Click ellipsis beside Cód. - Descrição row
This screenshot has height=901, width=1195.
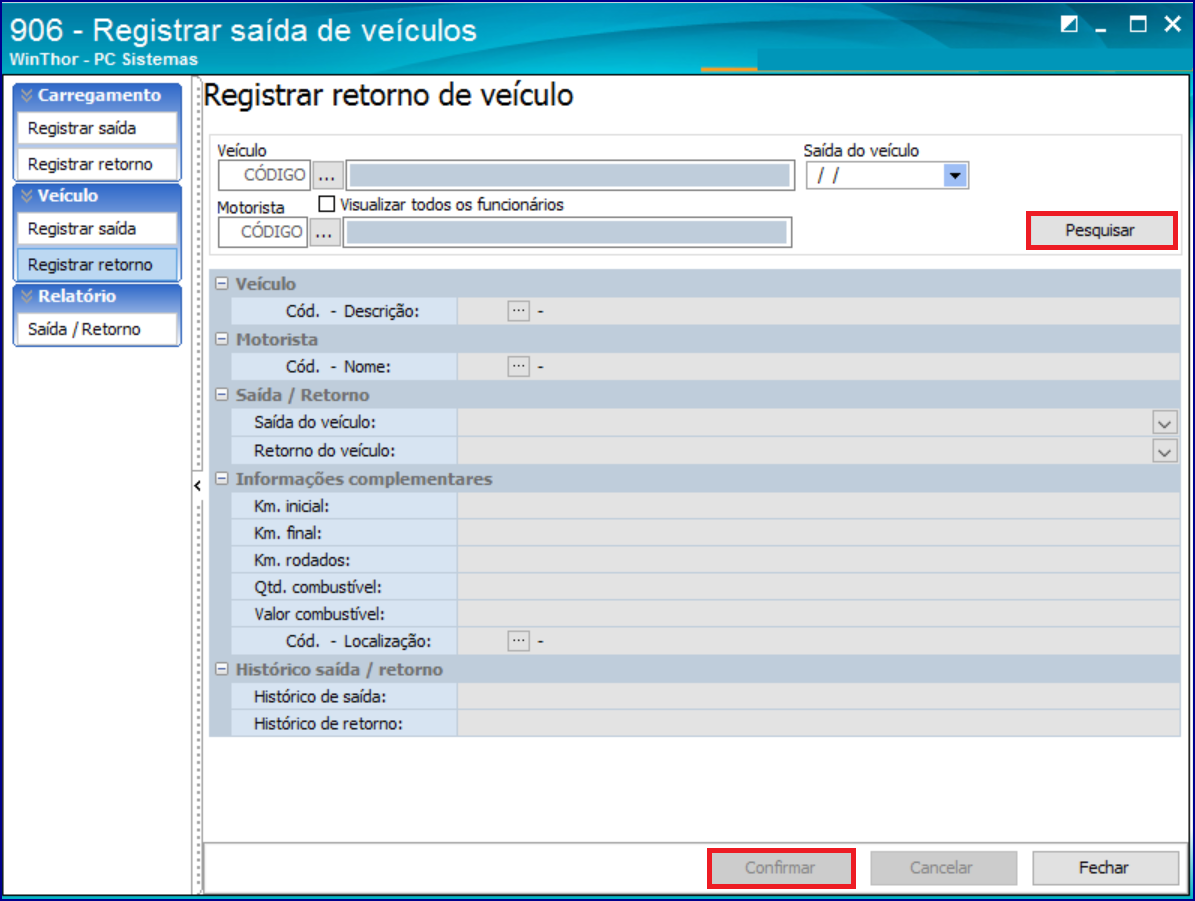[518, 311]
